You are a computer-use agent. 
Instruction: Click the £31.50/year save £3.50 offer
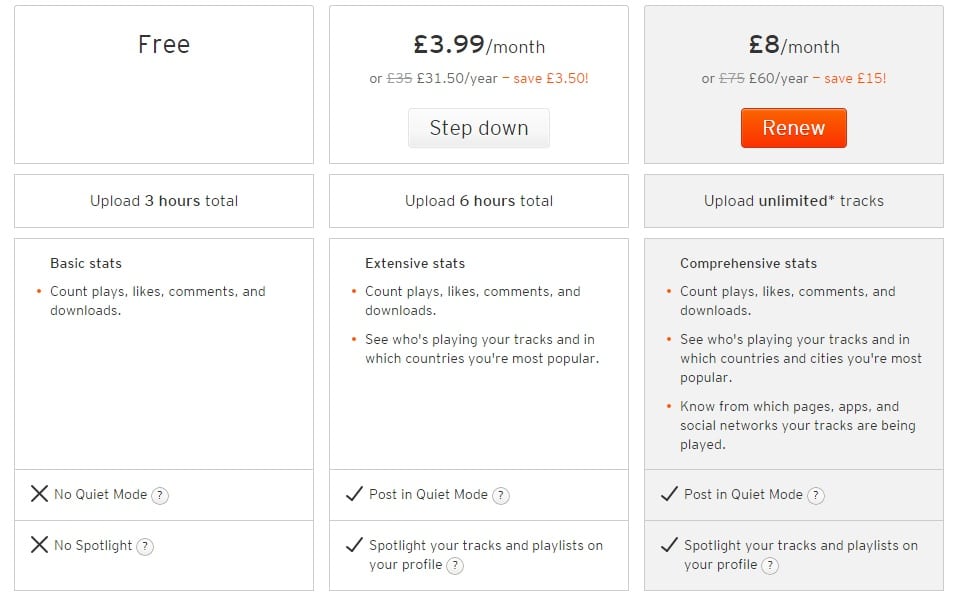point(479,79)
